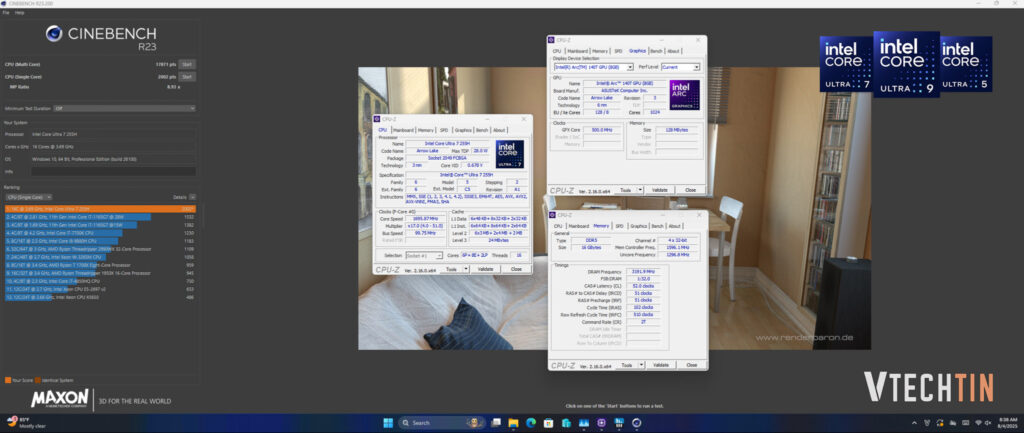
Task: Select the Core i7-1165G7 @28W ranking row
Action: pyautogui.click(x=100, y=217)
